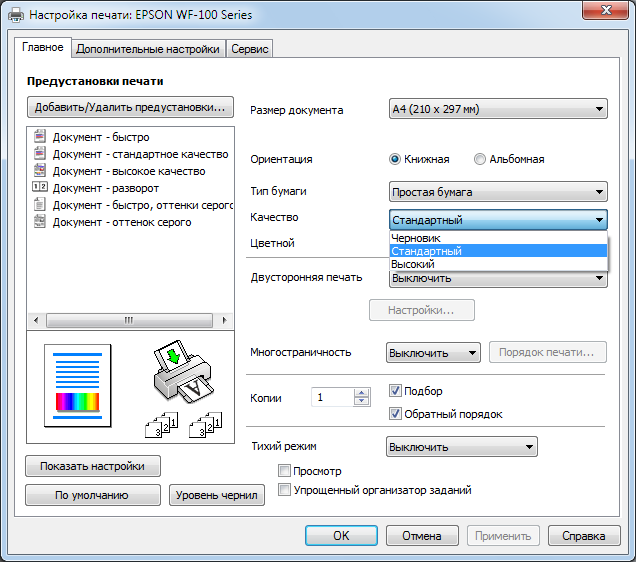
Task: Select the 'Документ - разворот' preset text
Action: pos(105,188)
